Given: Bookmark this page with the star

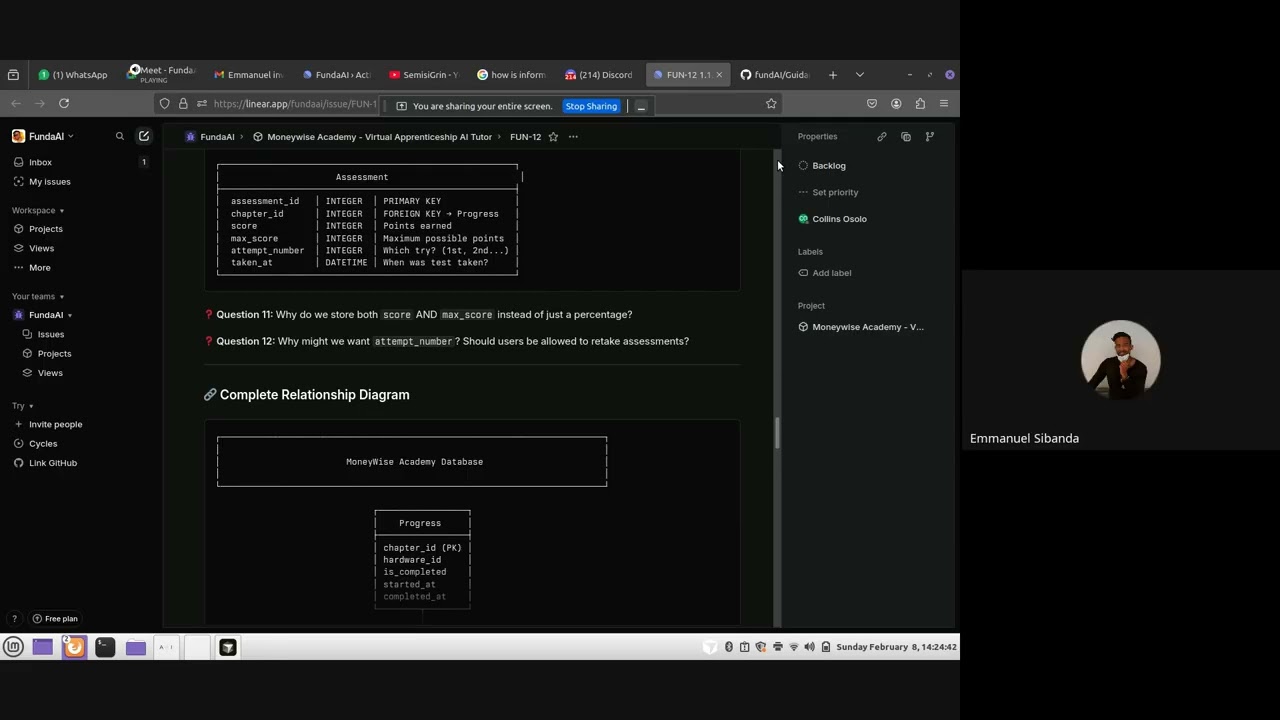Looking at the screenshot, I should [x=771, y=104].
